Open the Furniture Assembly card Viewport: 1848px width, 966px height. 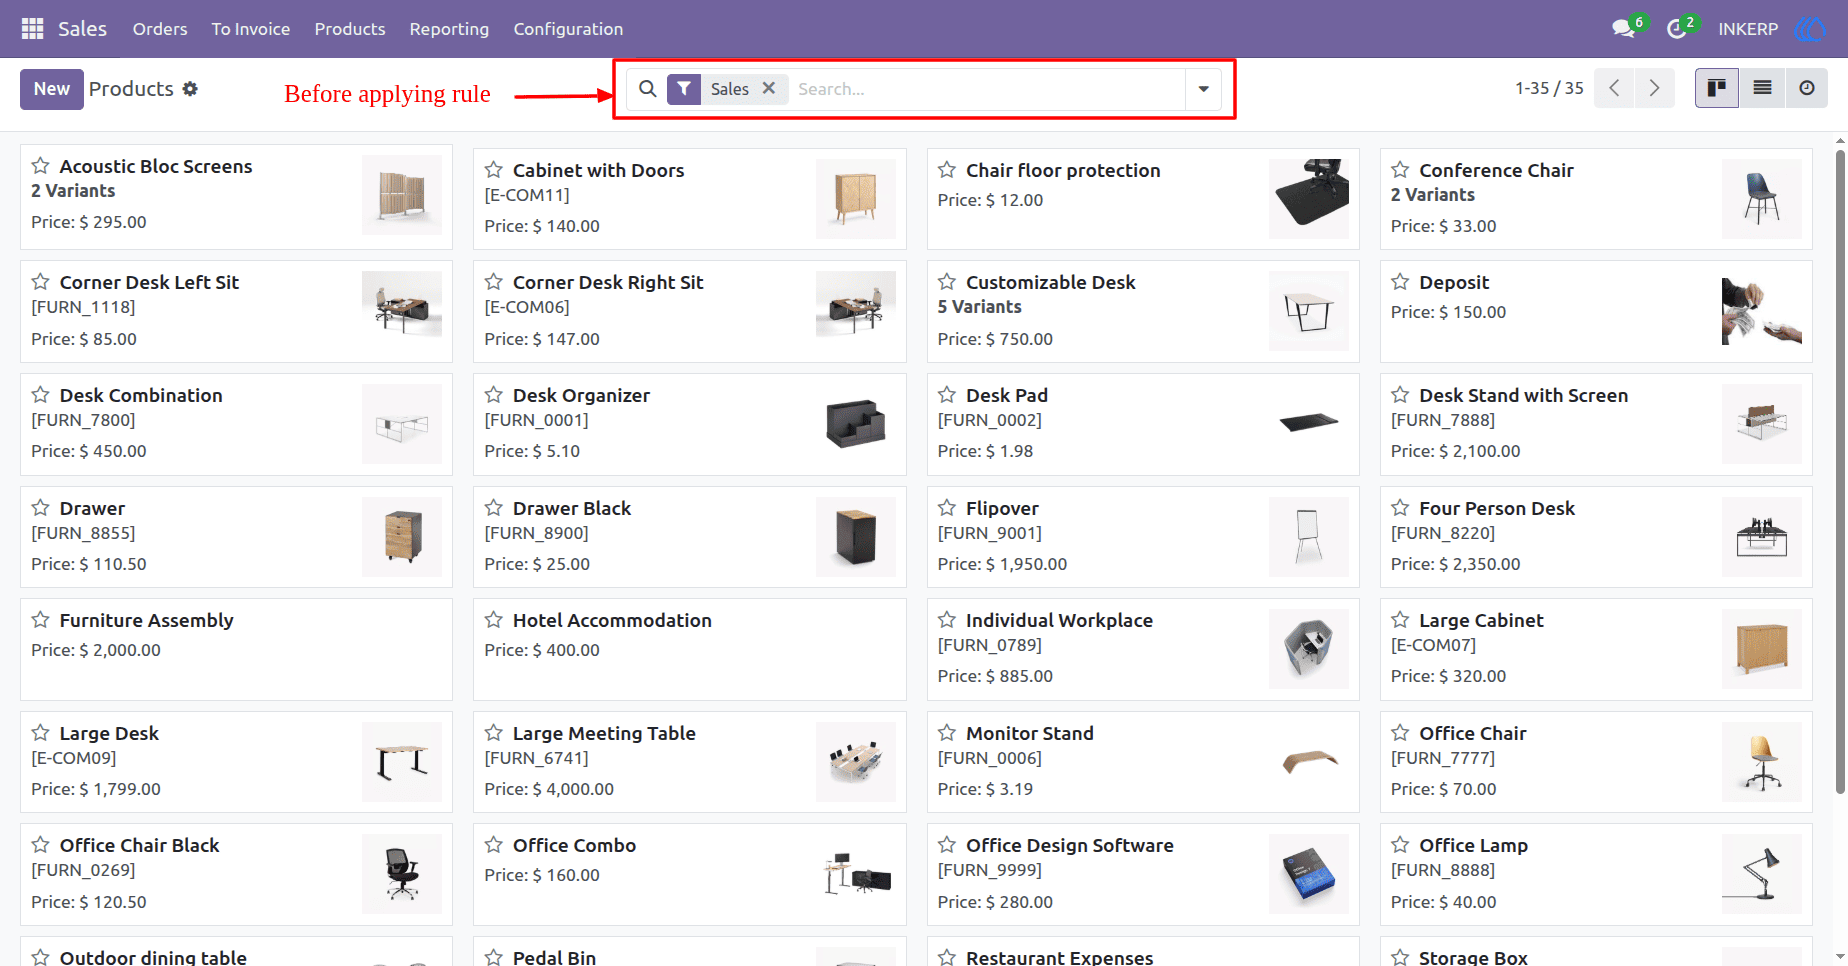(x=236, y=649)
